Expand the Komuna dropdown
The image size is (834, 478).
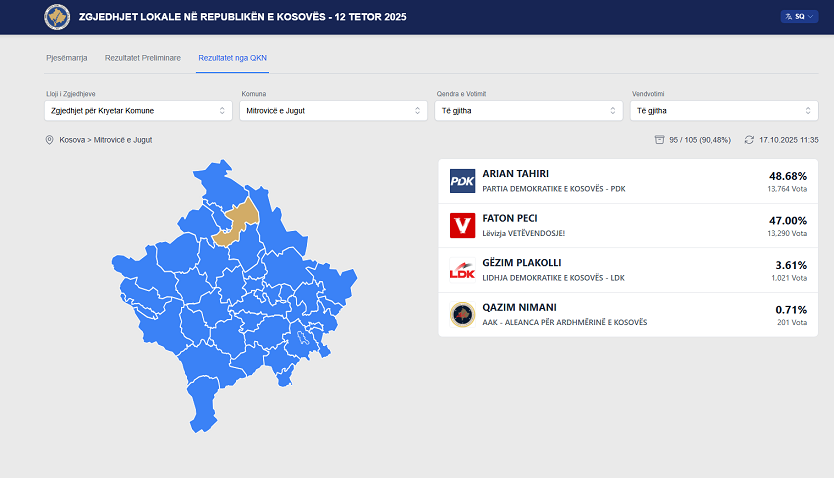pyautogui.click(x=333, y=110)
